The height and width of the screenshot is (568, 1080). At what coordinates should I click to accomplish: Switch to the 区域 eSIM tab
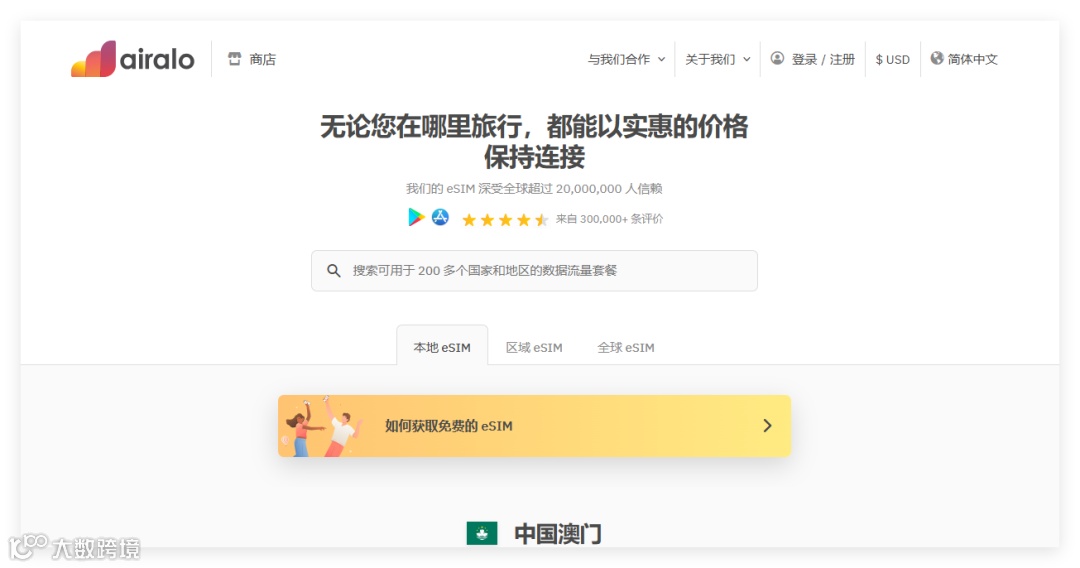534,348
